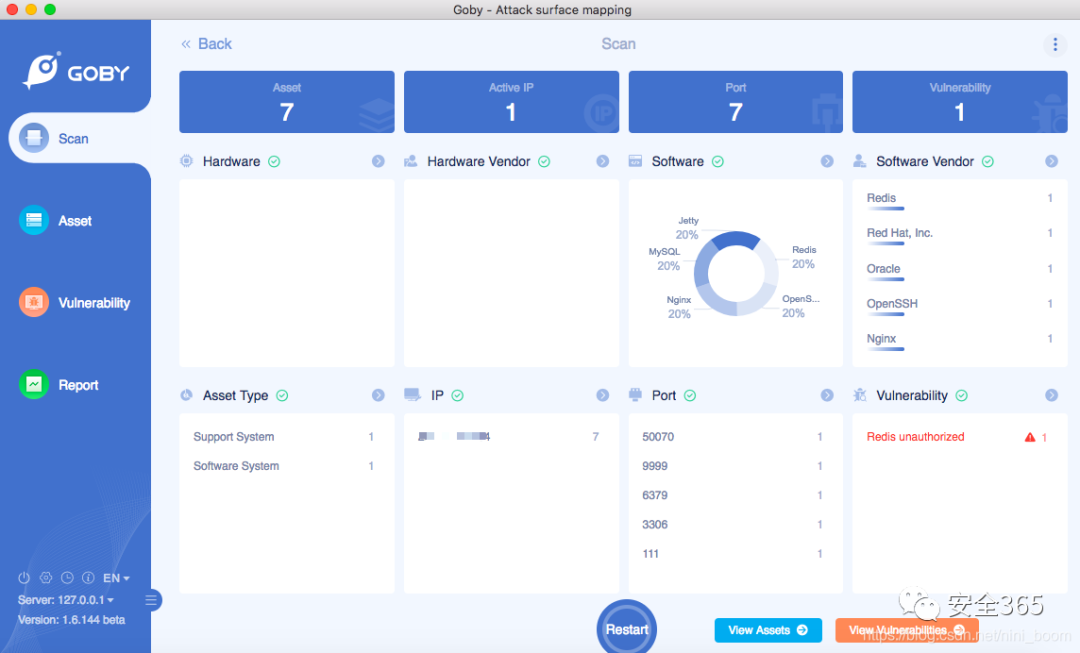Screen dimensions: 1080x653
Task: Expand the Hardware panel arrow
Action: click(x=378, y=161)
